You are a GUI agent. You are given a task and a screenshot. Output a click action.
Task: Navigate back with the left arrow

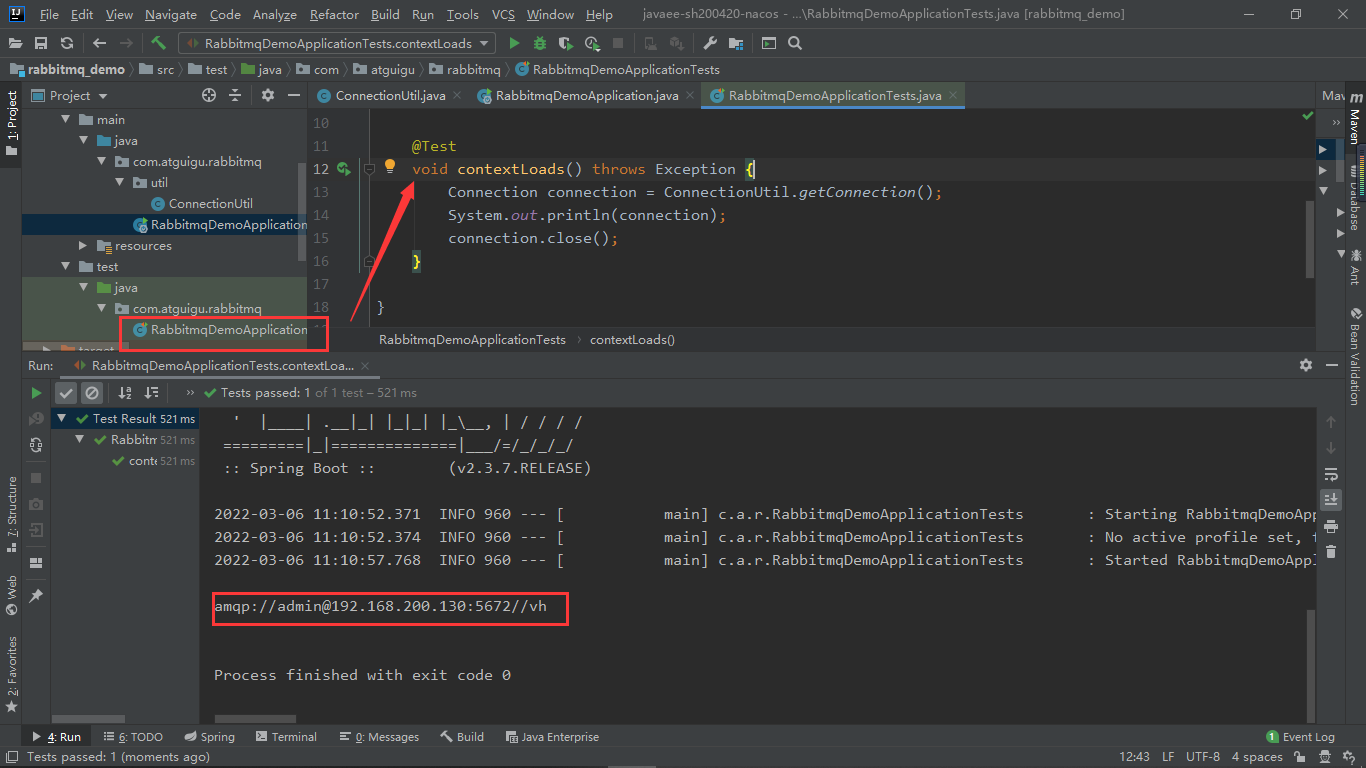point(99,43)
